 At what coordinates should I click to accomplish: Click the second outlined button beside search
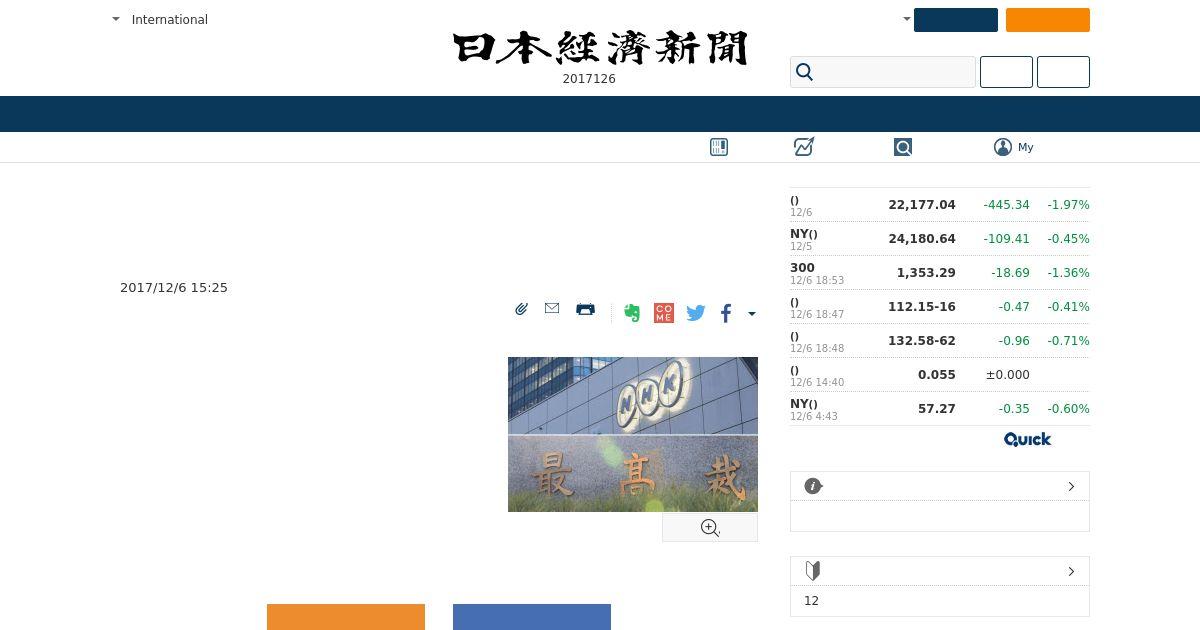(x=1063, y=72)
